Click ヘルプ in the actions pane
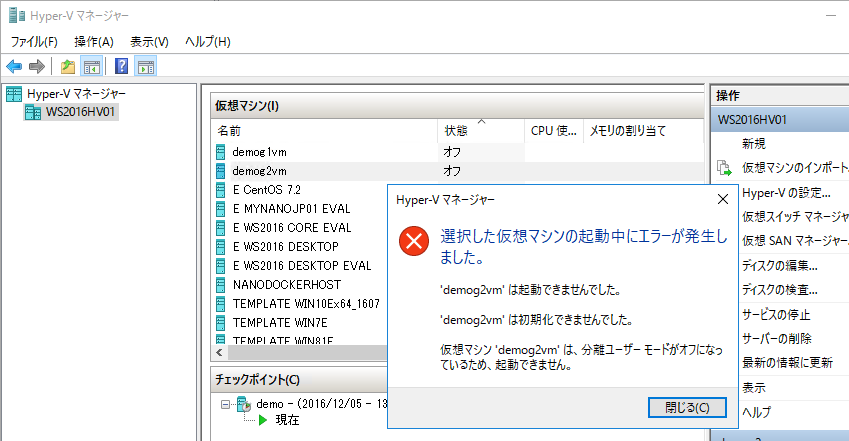Viewport: 849px width, 441px height. pyautogui.click(x=756, y=412)
